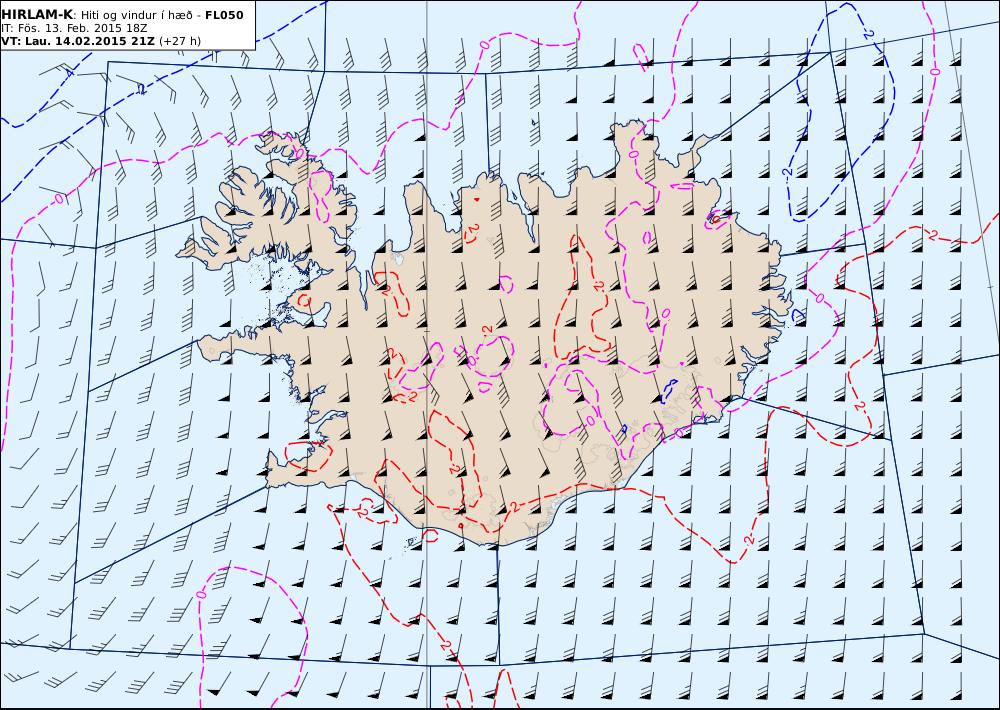Click the FL050 flight level label
Viewport: 1000px width, 710px height.
click(224, 15)
